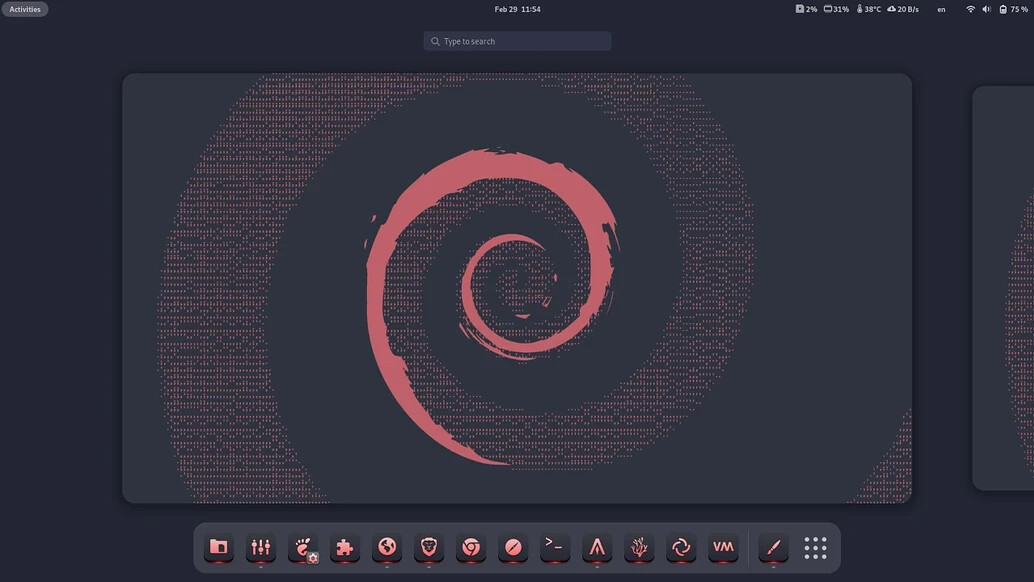Open the date and time calendar menu

(517, 9)
